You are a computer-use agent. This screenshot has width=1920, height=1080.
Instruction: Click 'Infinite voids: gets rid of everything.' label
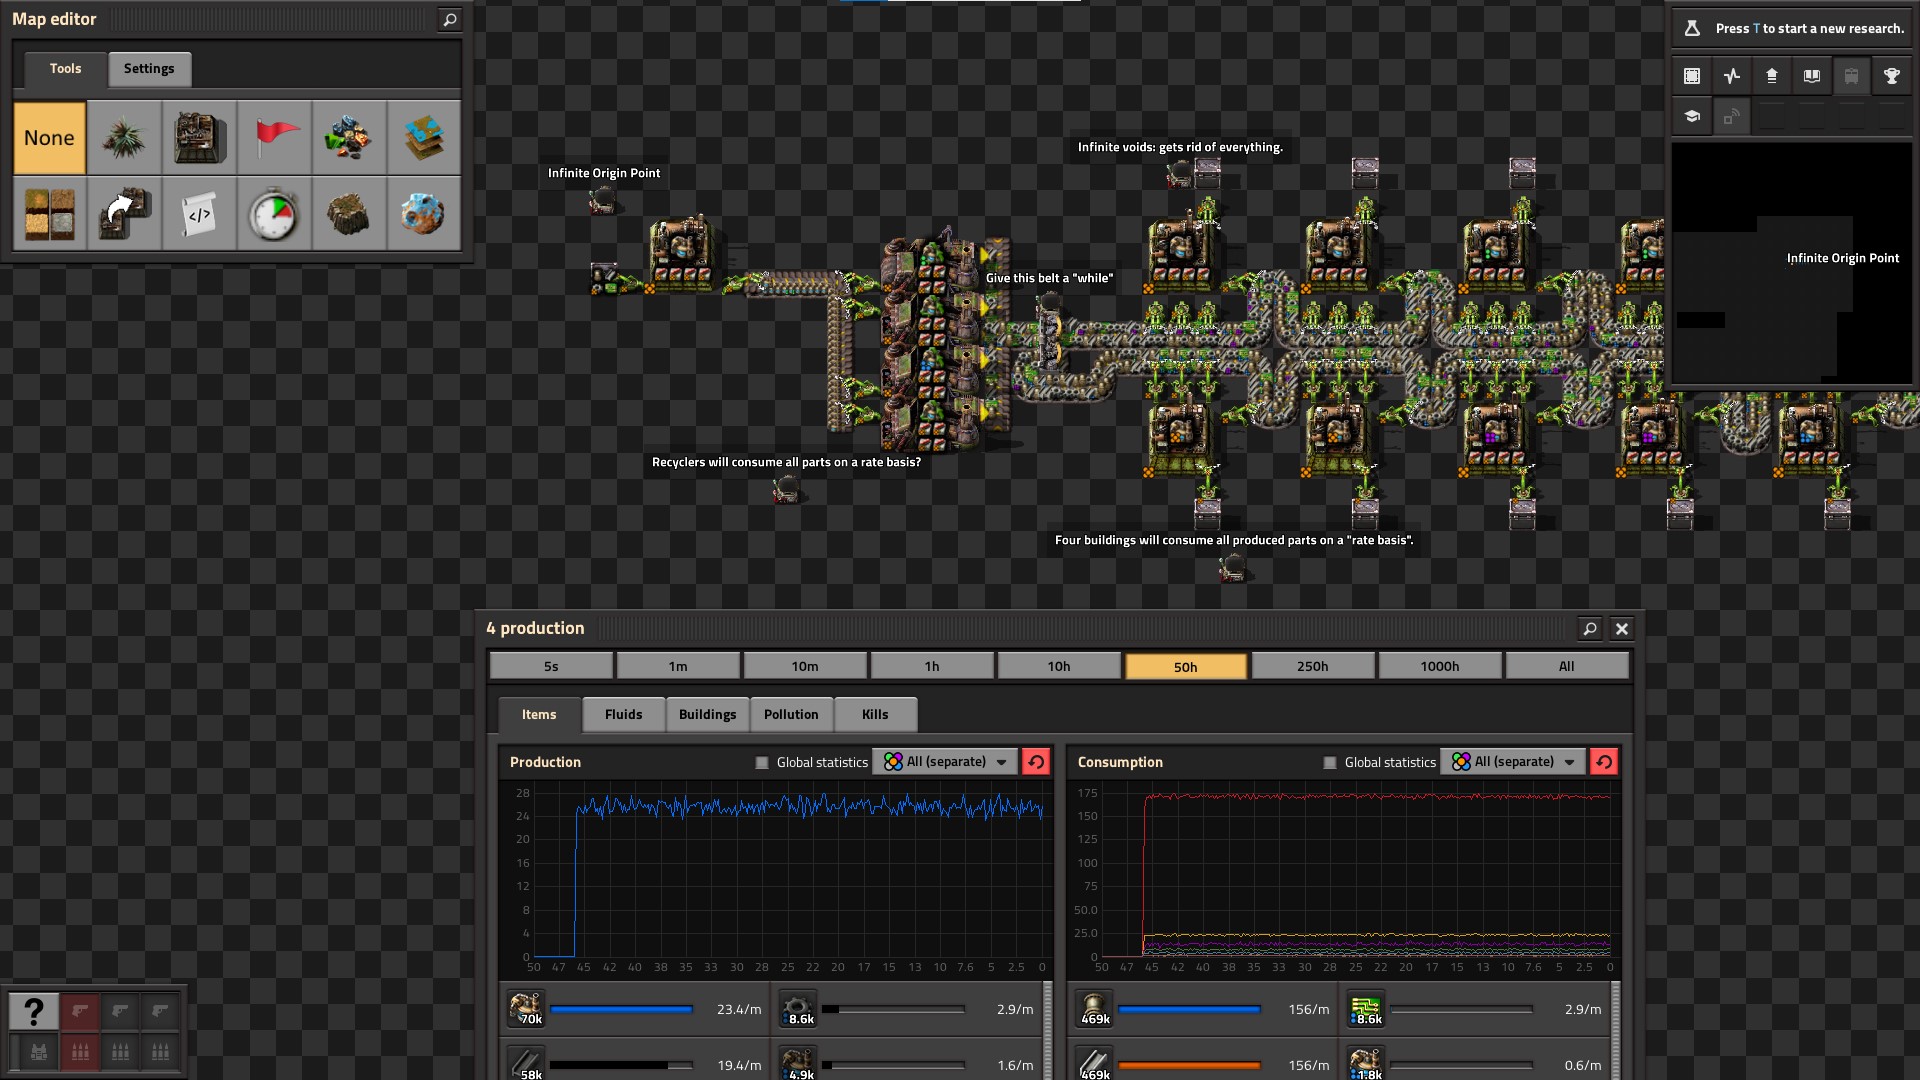(x=1180, y=147)
